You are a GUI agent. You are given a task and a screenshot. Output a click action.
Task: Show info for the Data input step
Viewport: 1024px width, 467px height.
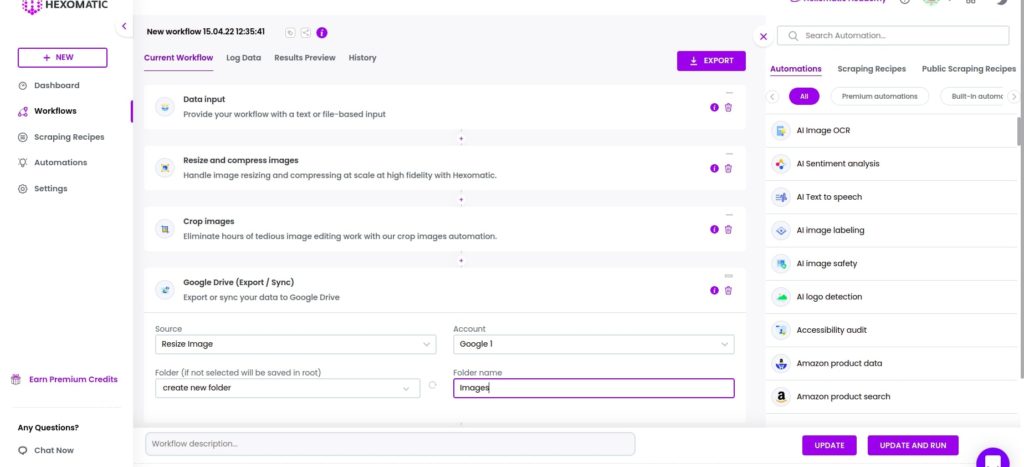[714, 107]
